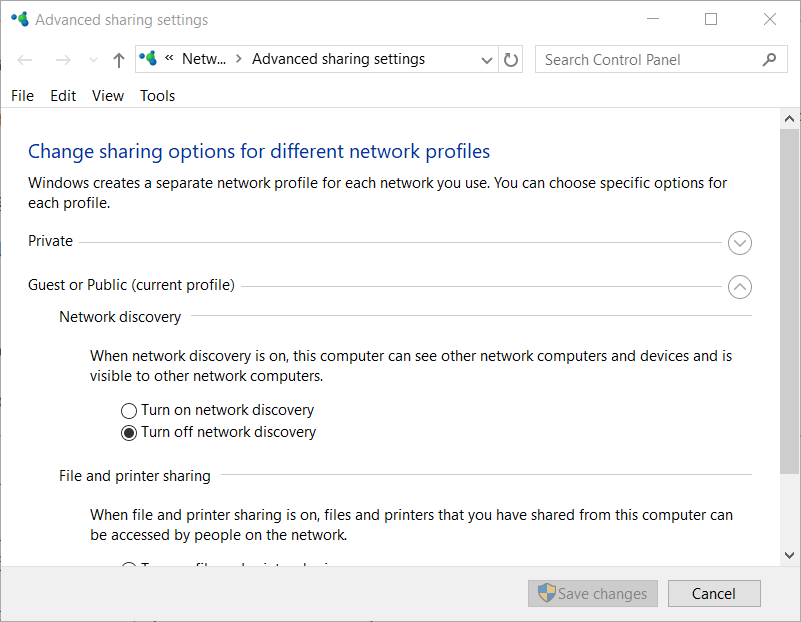The height and width of the screenshot is (622, 801).
Task: Click the network sharing icon in address bar
Action: (x=148, y=58)
